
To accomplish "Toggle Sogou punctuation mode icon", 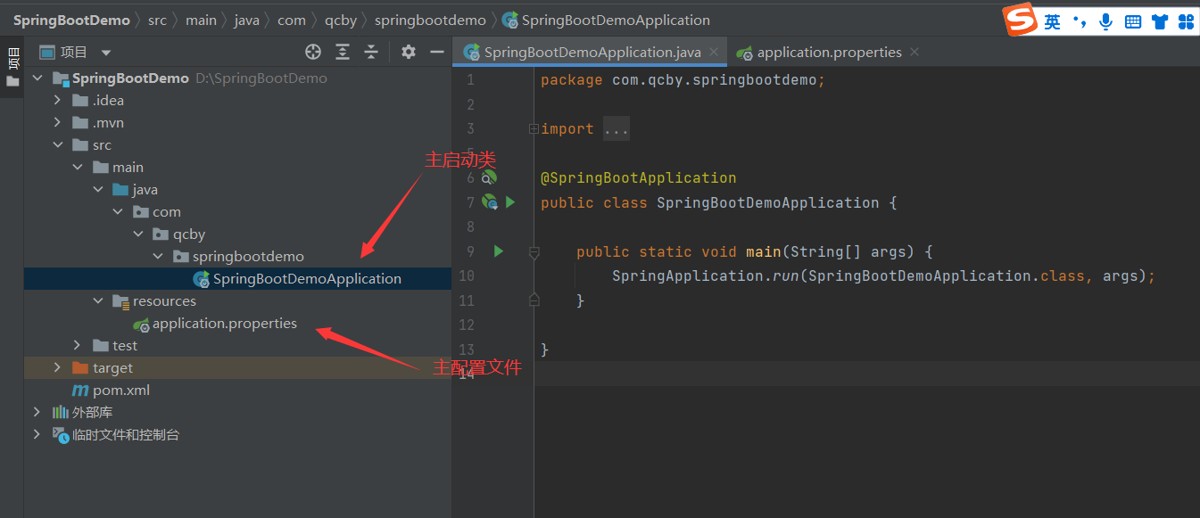I will coord(1079,21).
